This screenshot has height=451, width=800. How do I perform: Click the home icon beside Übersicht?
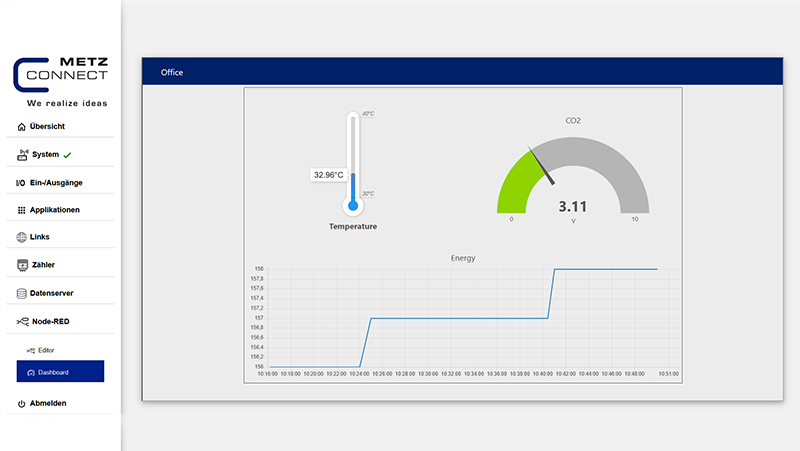22,127
